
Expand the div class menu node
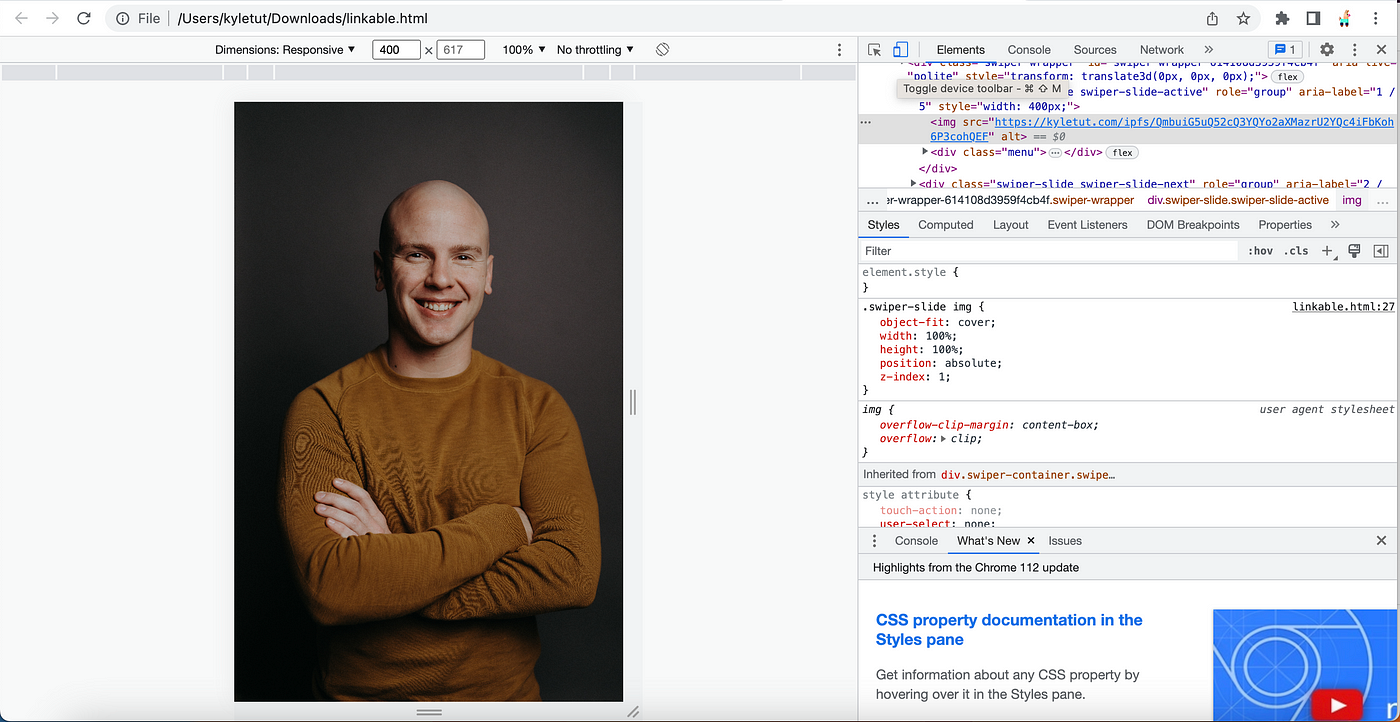click(x=925, y=152)
